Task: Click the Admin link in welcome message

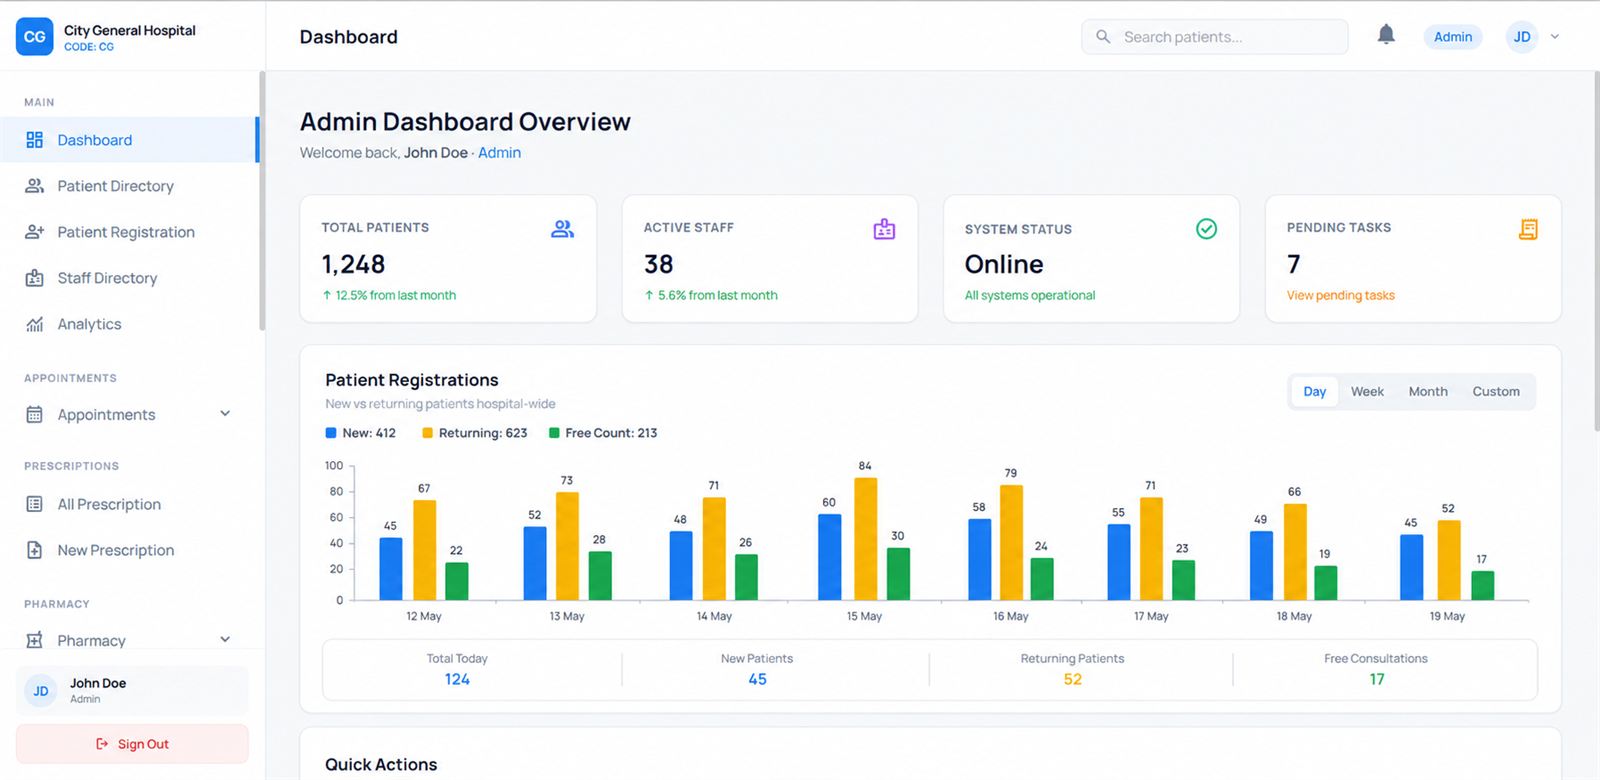Action: [499, 153]
